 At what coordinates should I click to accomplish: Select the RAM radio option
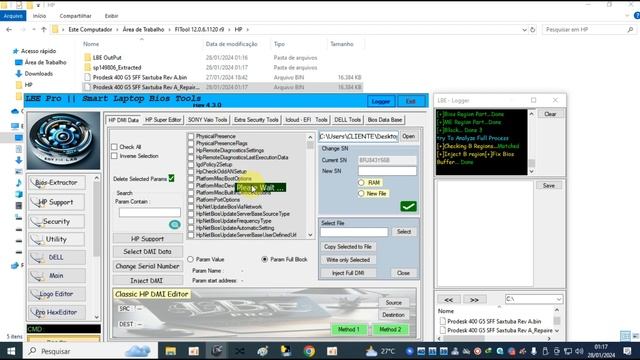[361, 182]
